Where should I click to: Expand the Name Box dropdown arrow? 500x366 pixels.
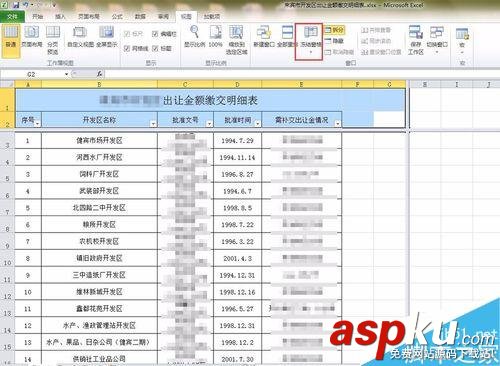coord(66,74)
